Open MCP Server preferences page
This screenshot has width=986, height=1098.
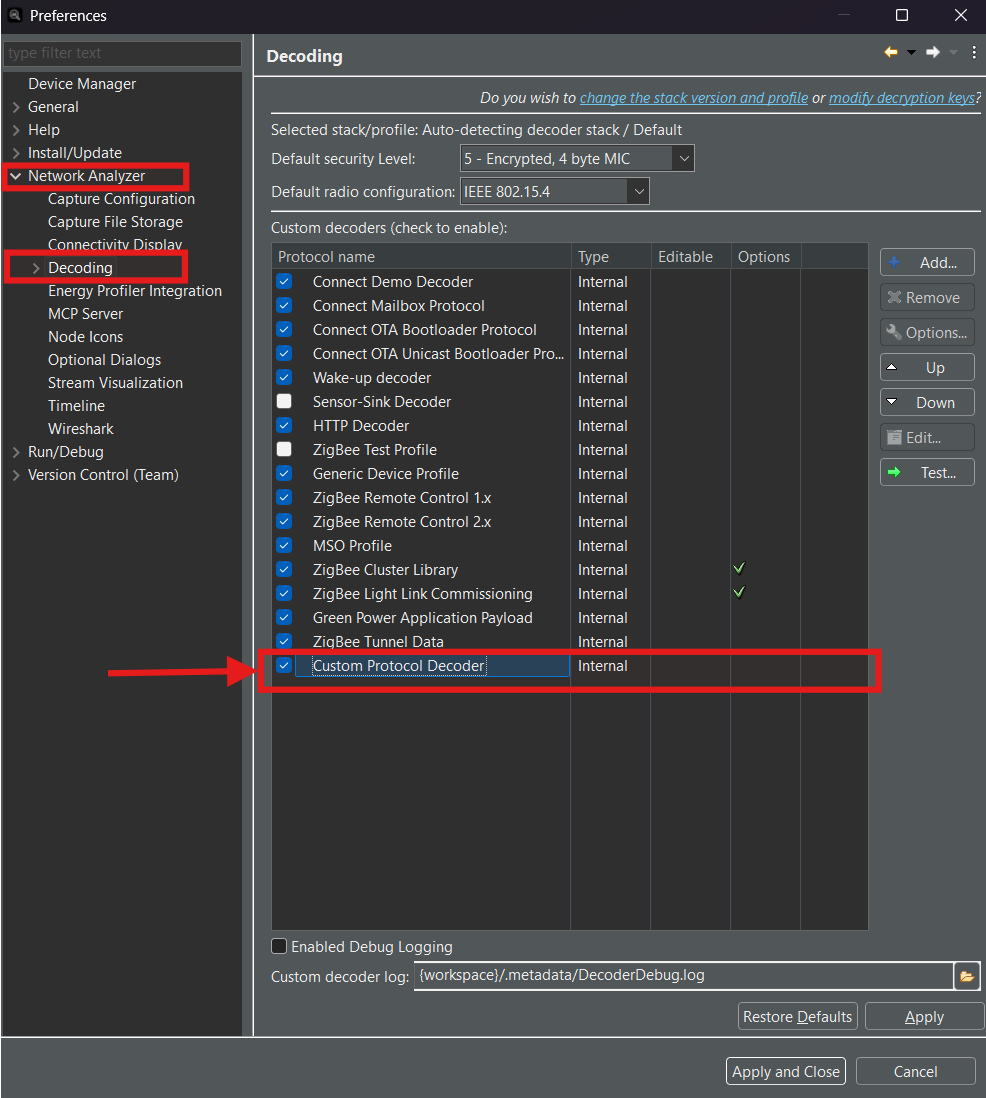(x=85, y=314)
